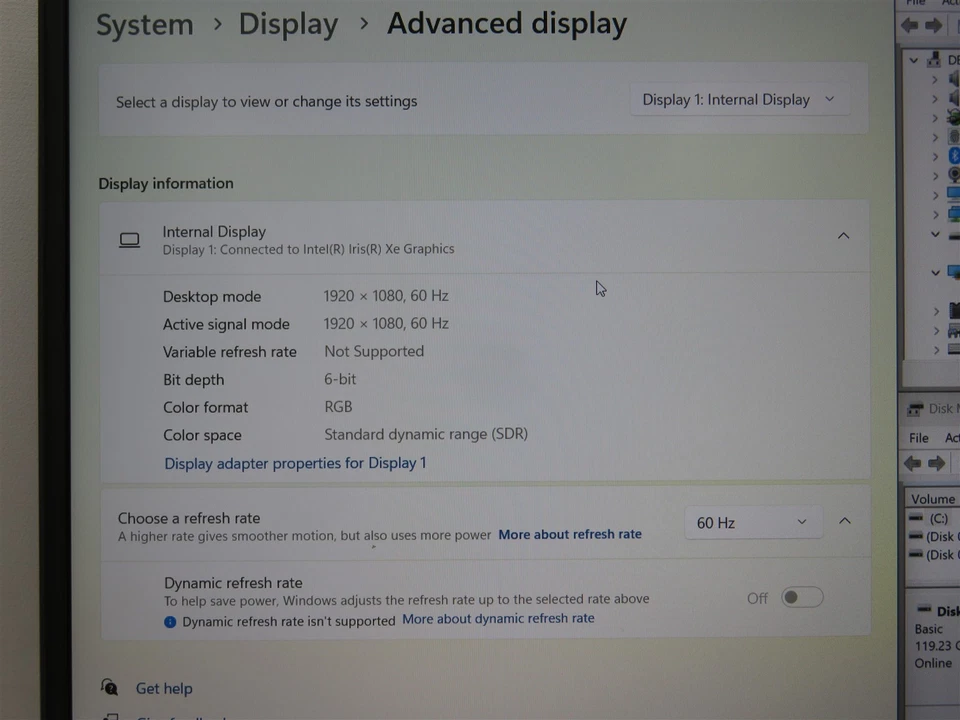Collapse the Choose a refresh rate section

pos(844,520)
